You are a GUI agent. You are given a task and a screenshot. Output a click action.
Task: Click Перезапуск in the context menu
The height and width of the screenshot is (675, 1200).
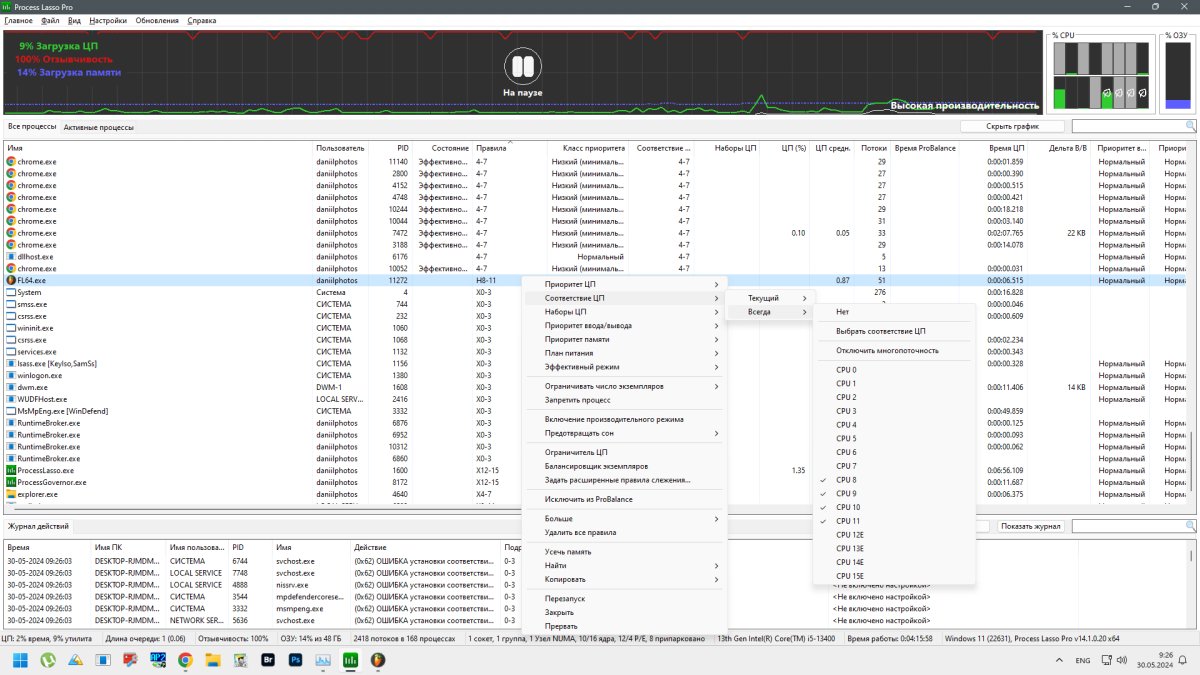pyautogui.click(x=623, y=598)
